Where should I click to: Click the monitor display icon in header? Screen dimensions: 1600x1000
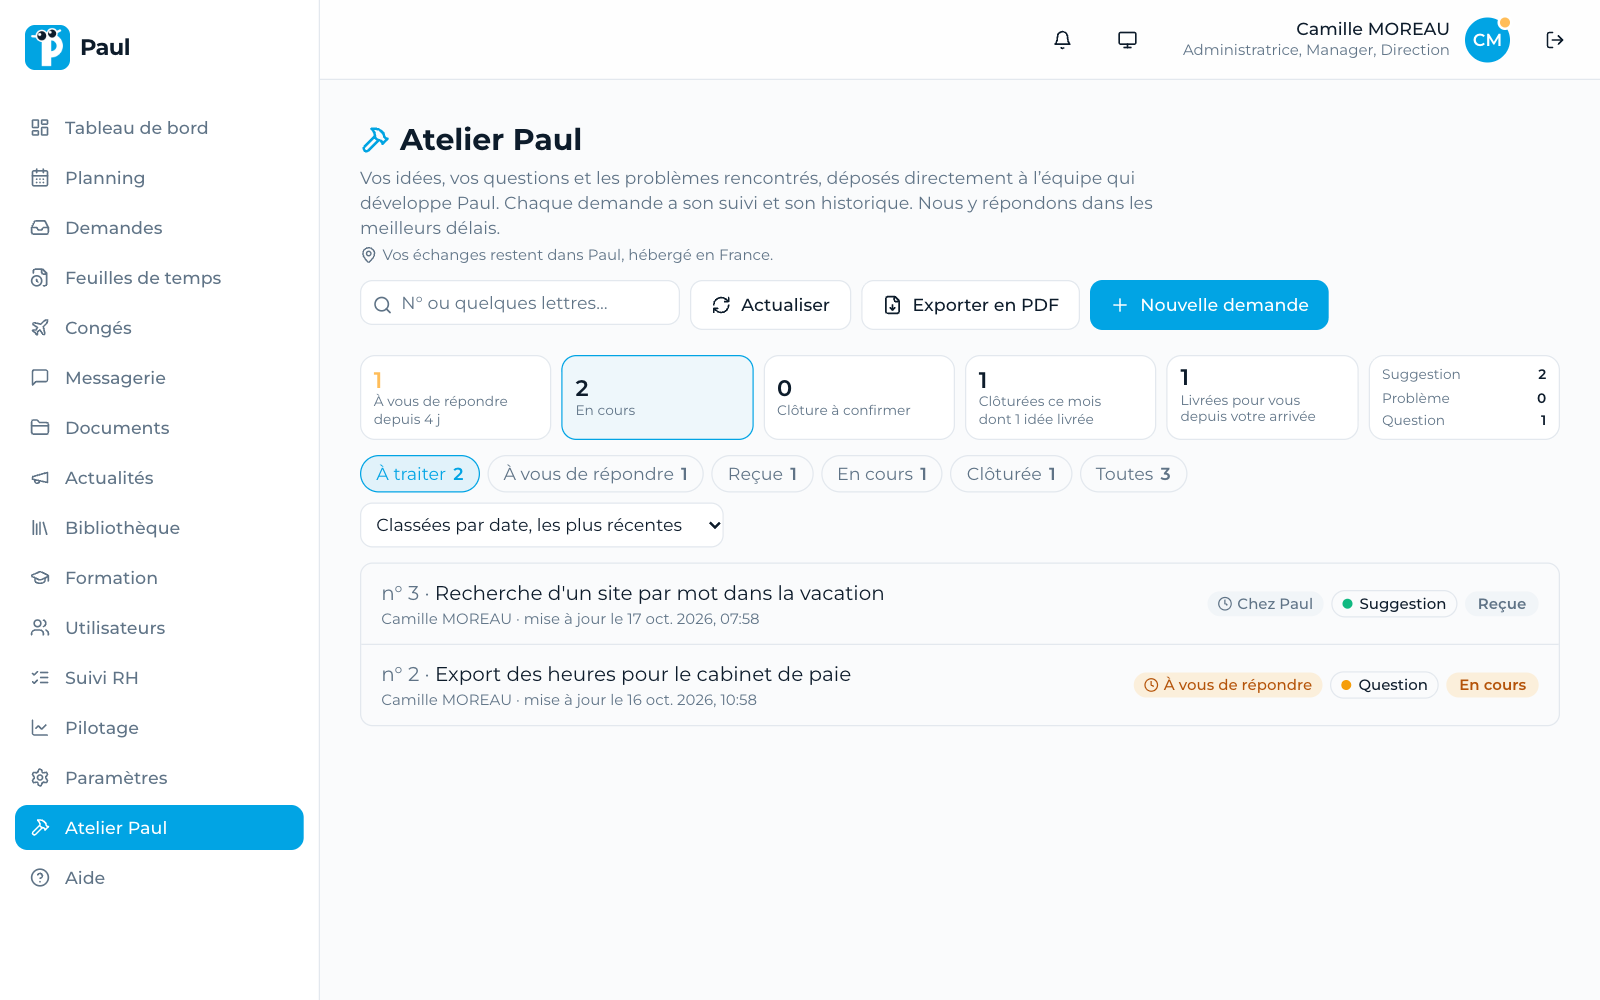1127,40
